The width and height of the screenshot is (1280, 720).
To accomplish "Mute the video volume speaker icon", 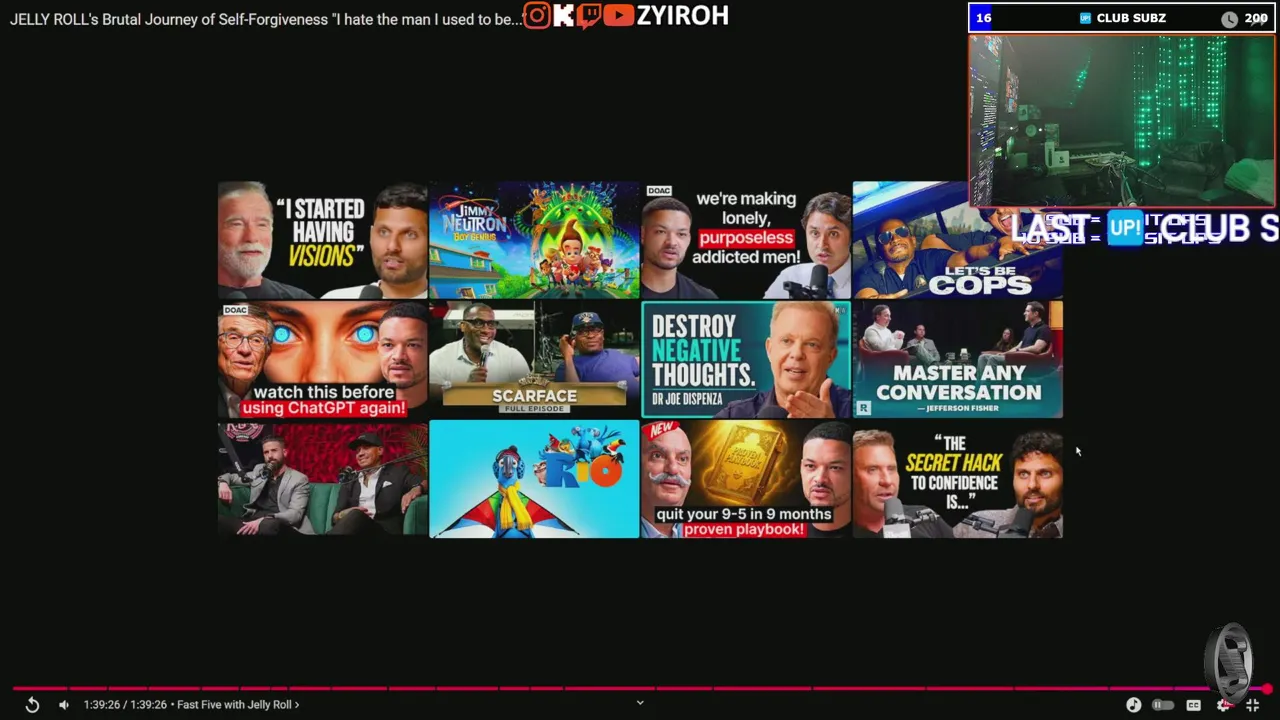I will coord(64,705).
